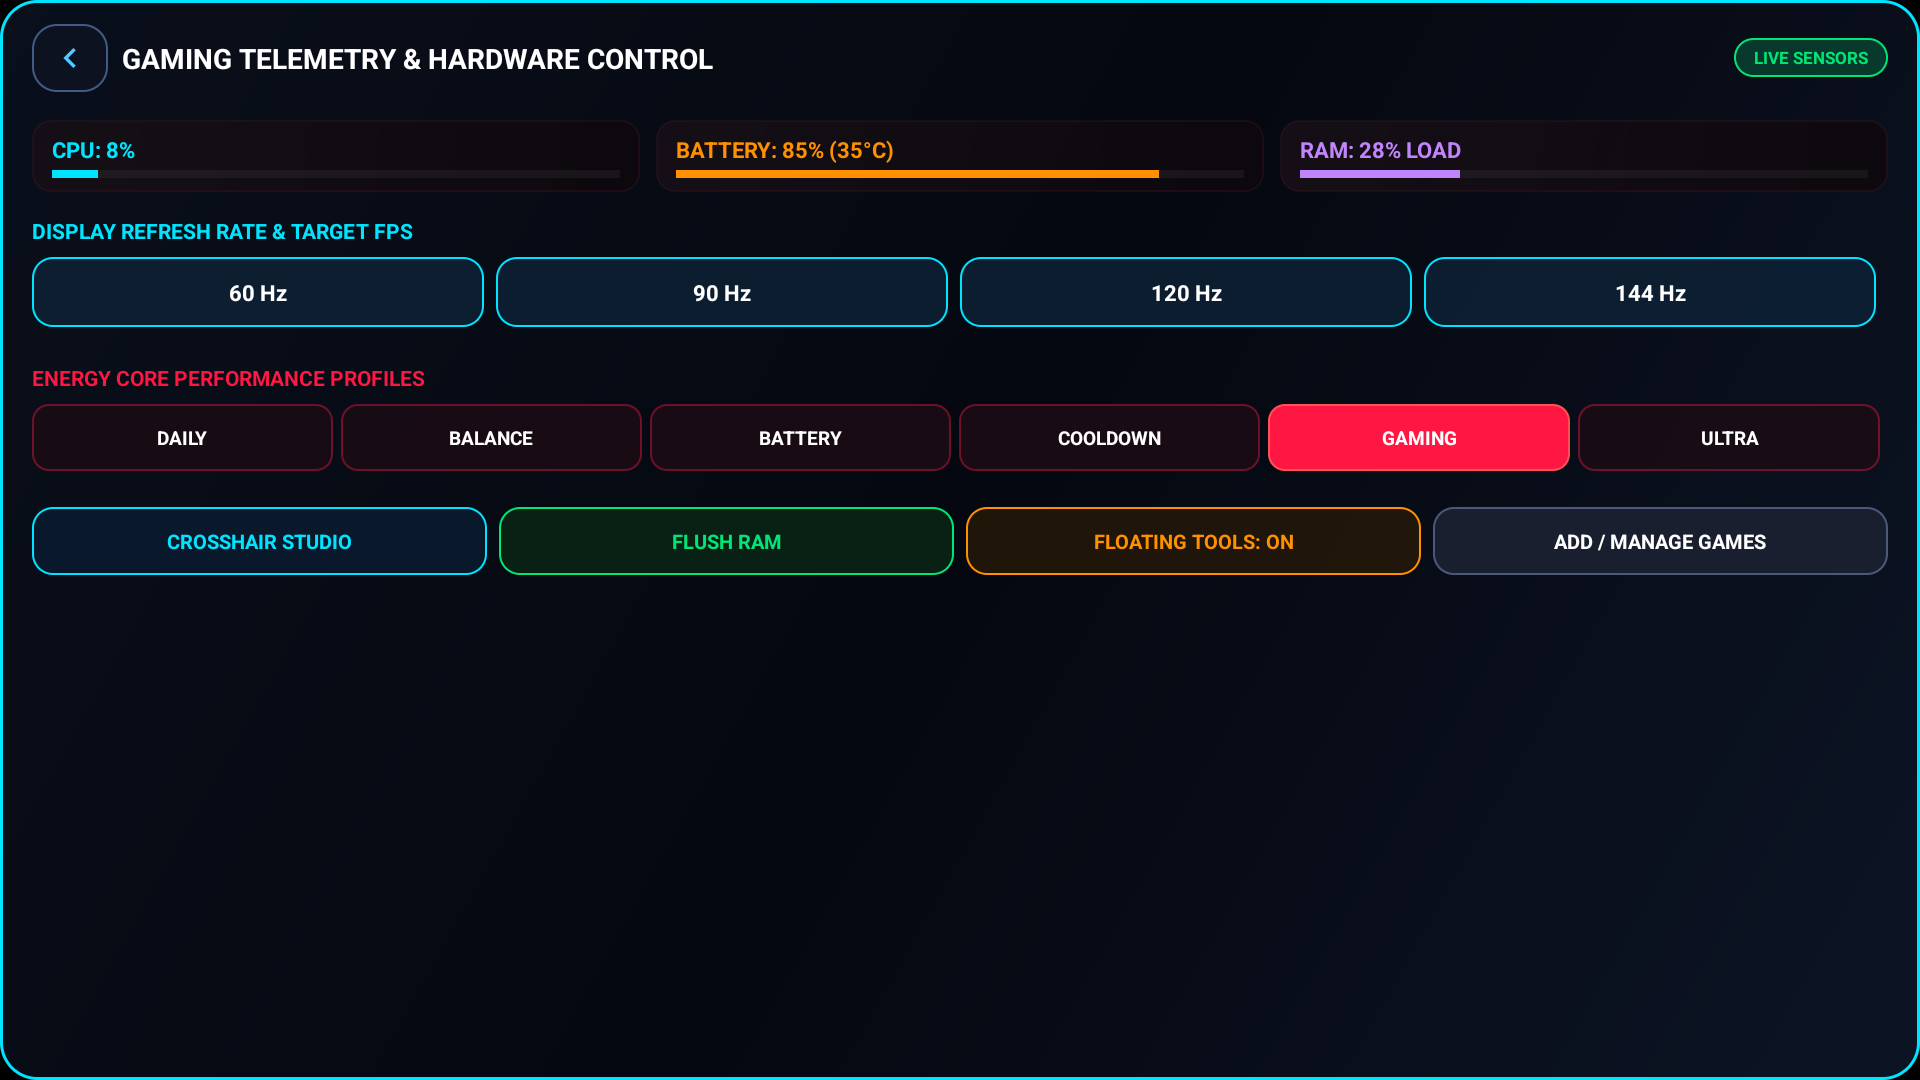Click the CPU usage bar
The image size is (1920, 1080).
(336, 174)
